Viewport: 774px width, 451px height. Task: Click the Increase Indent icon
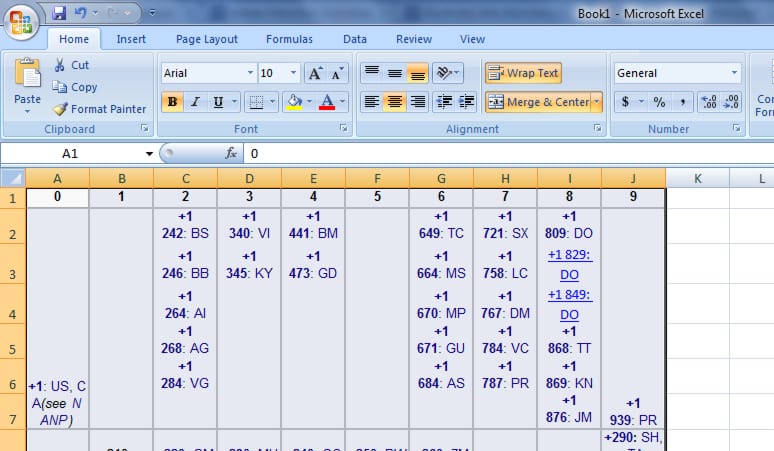(466, 102)
